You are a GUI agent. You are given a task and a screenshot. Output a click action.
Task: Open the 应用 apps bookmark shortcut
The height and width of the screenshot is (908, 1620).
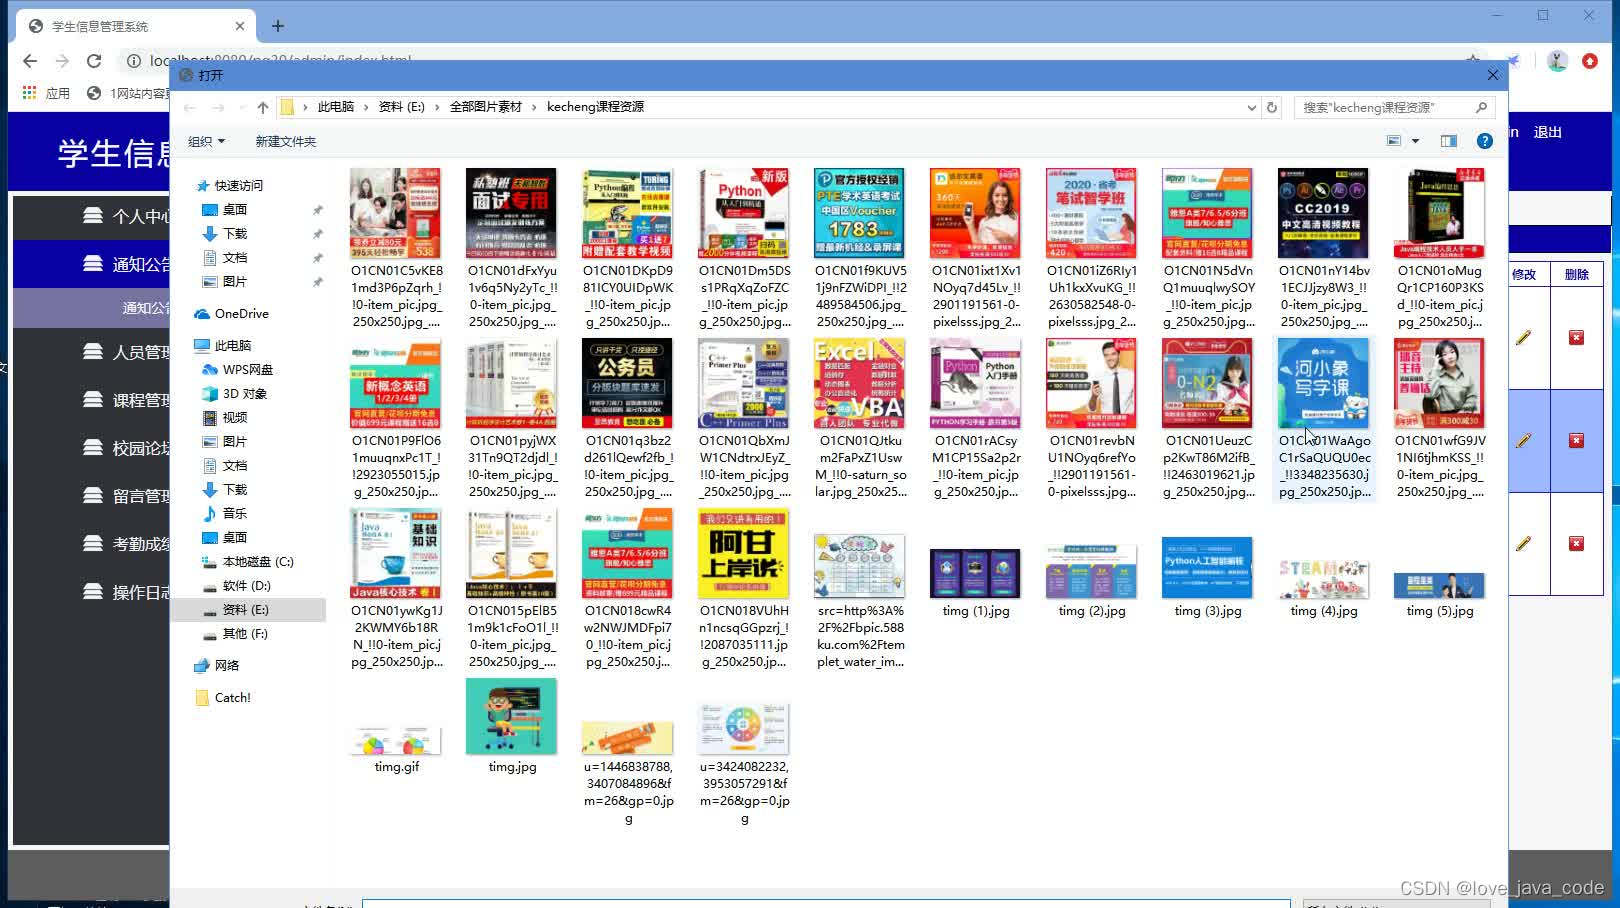(46, 93)
